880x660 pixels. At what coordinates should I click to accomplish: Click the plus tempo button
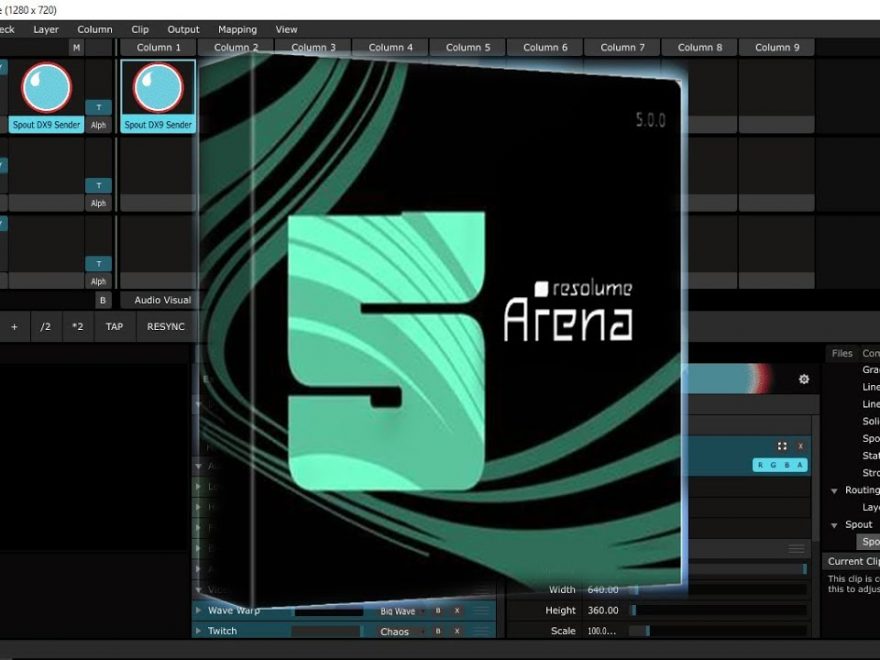coord(15,327)
